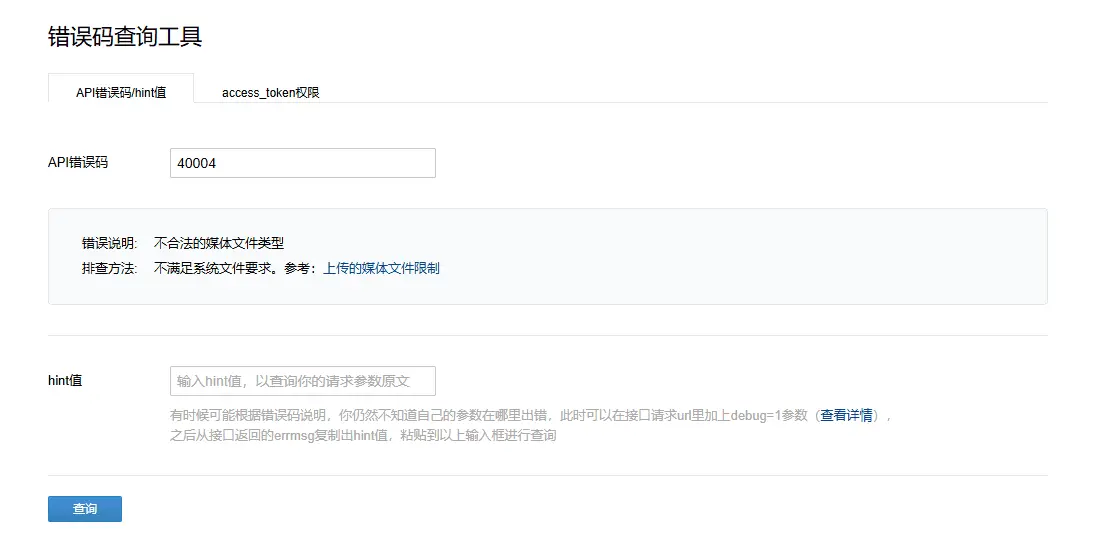The height and width of the screenshot is (544, 1119).
Task: Click the 不满足系统文件要求 troubleshooting text
Action: (x=213, y=268)
